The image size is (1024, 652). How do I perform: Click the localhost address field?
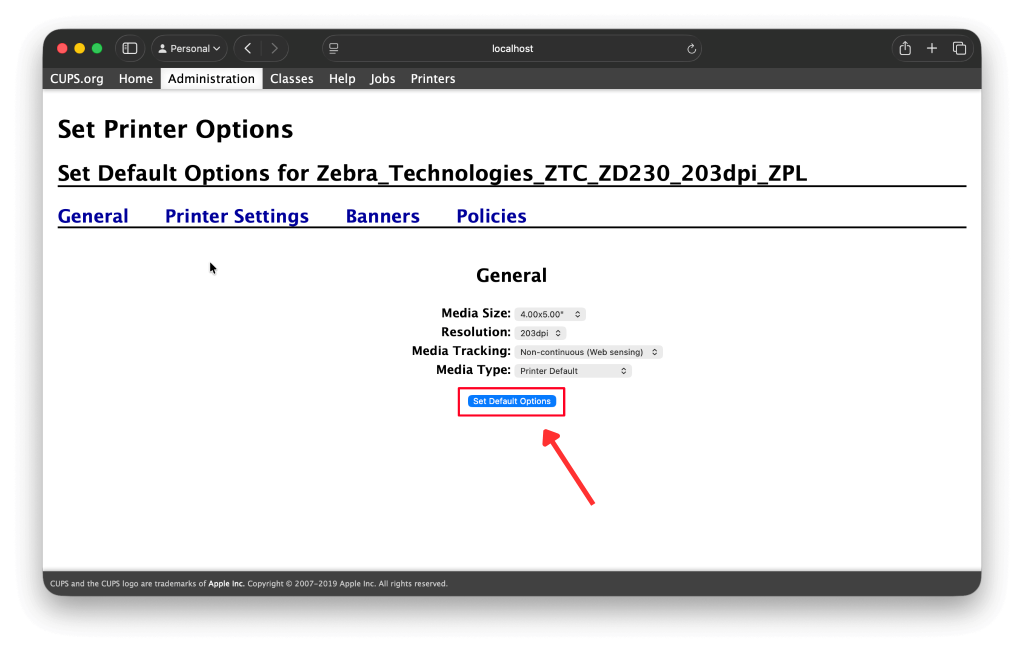[x=510, y=48]
